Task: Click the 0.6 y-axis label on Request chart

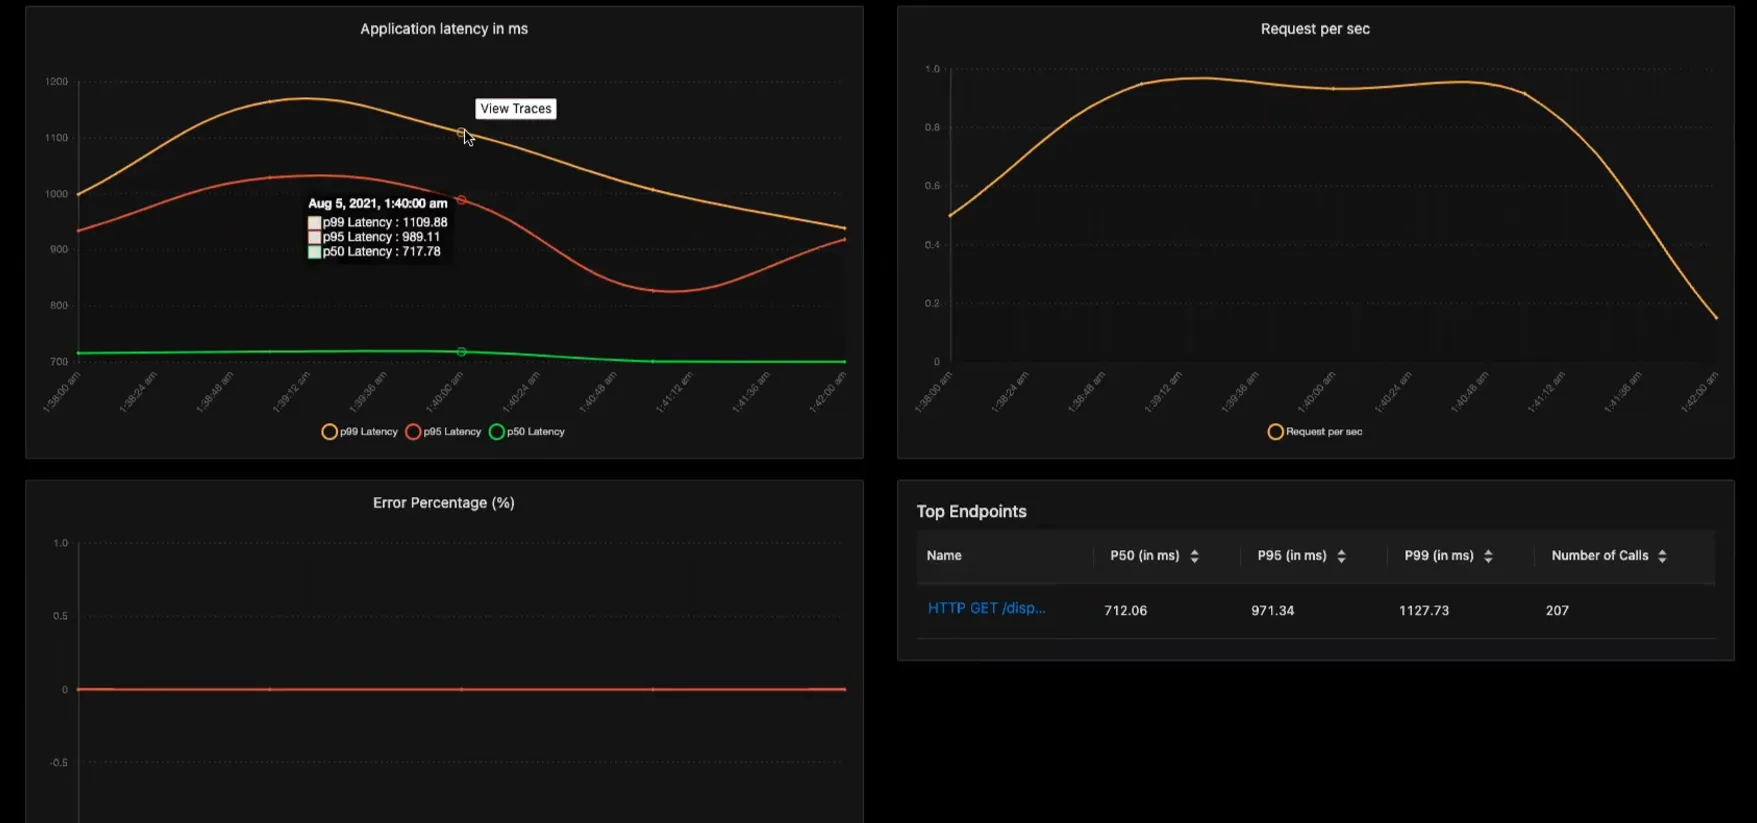Action: (x=932, y=186)
